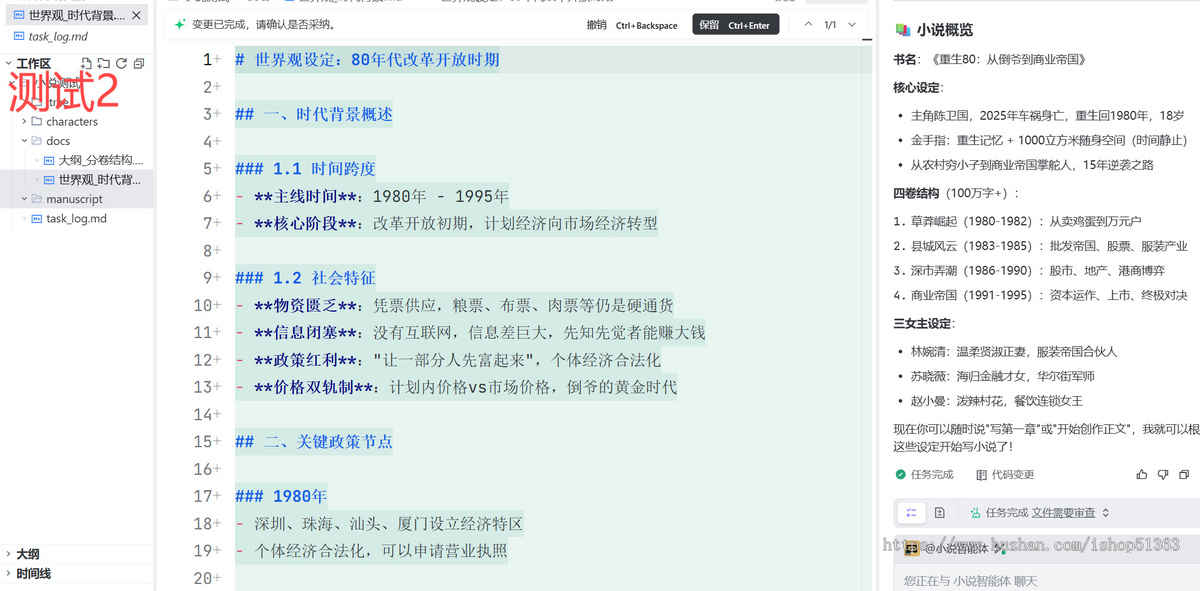1200x591 pixels.
Task: Expand the 大纲 panel
Action: tap(27, 554)
